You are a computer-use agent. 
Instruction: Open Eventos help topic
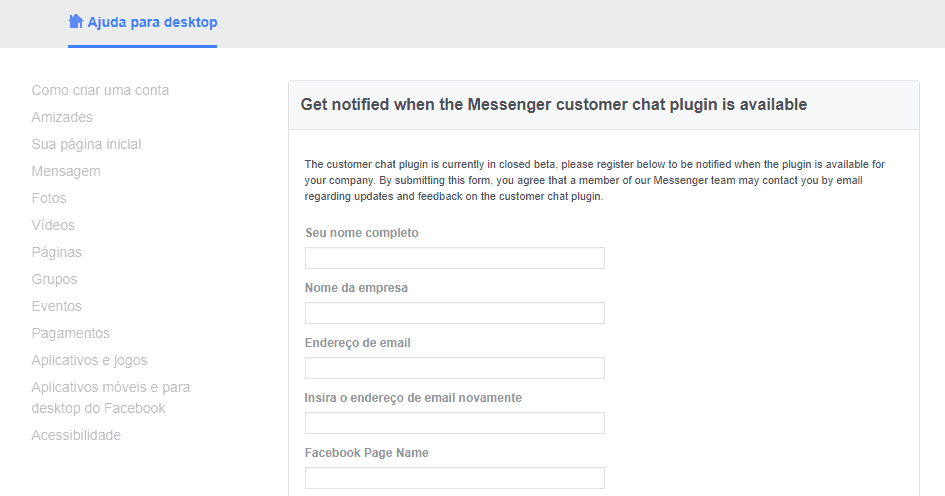pos(57,306)
